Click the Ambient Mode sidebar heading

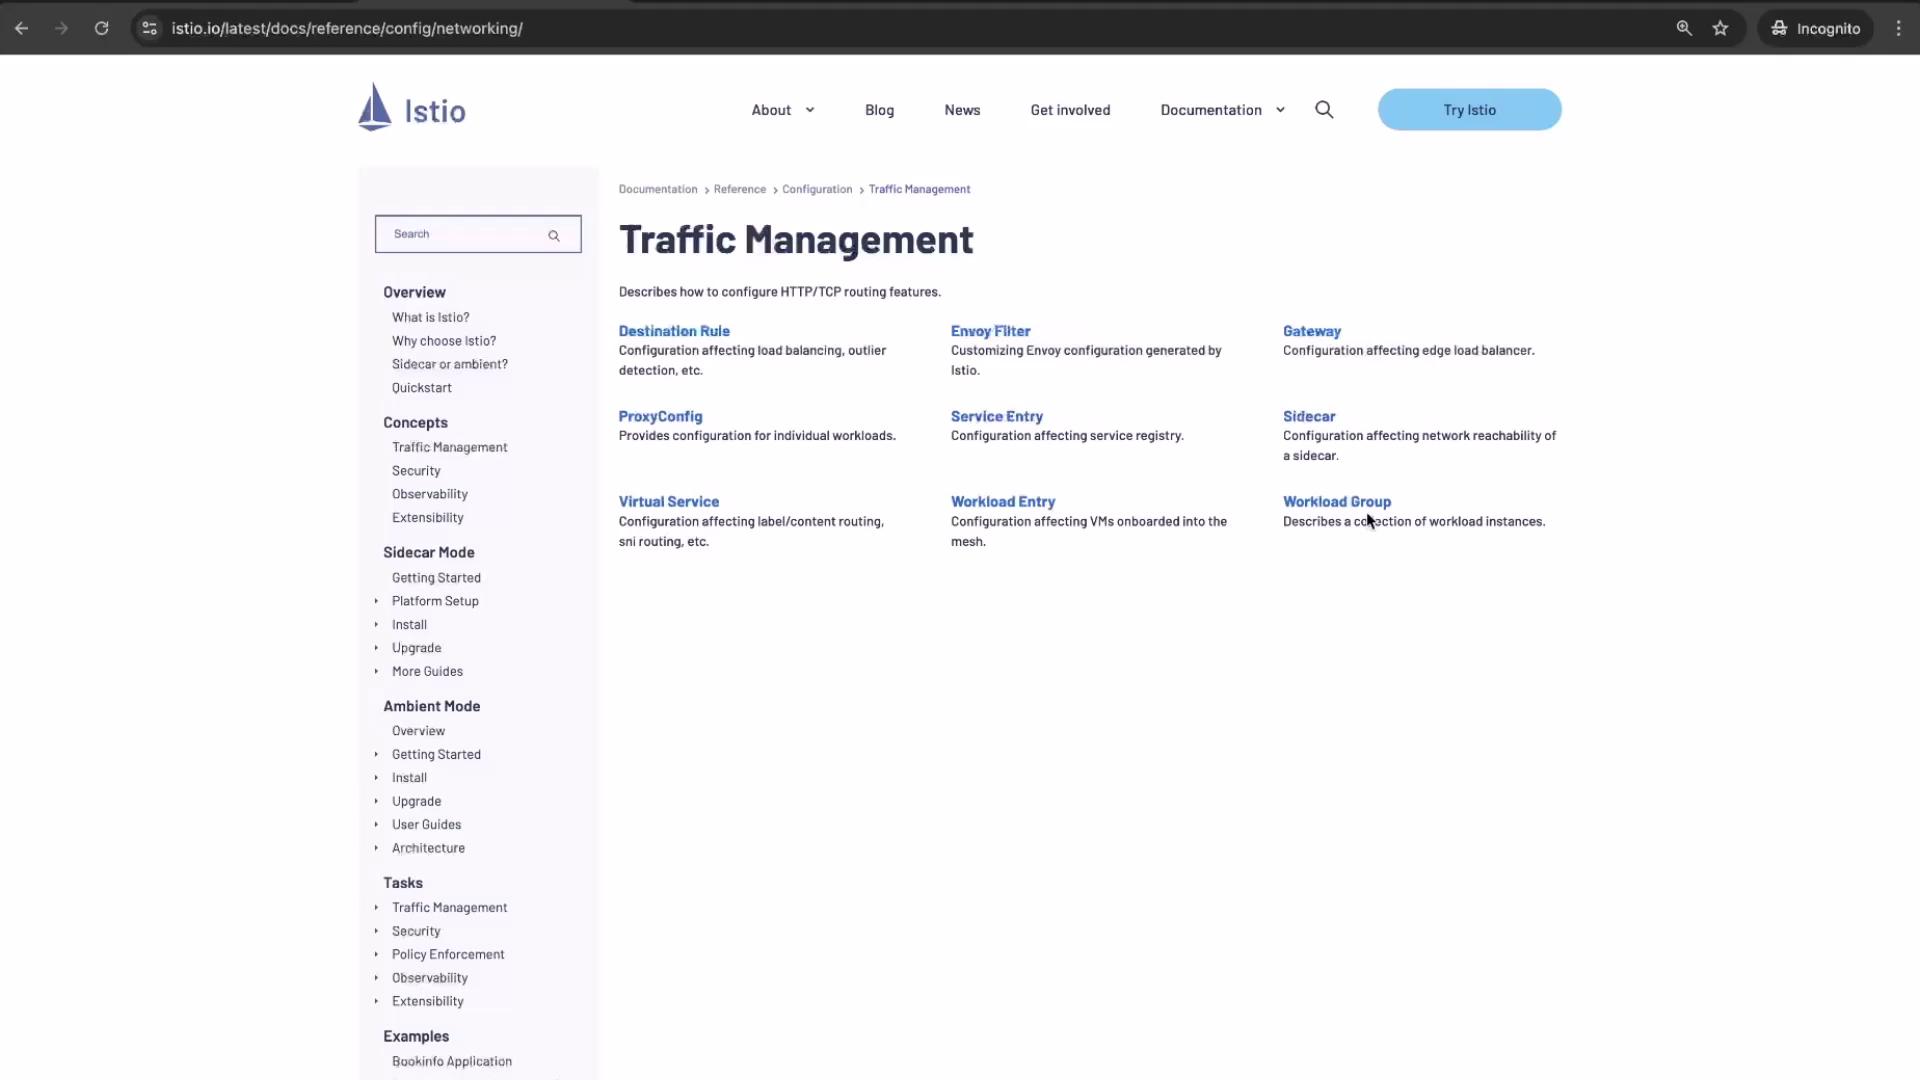[x=431, y=706]
